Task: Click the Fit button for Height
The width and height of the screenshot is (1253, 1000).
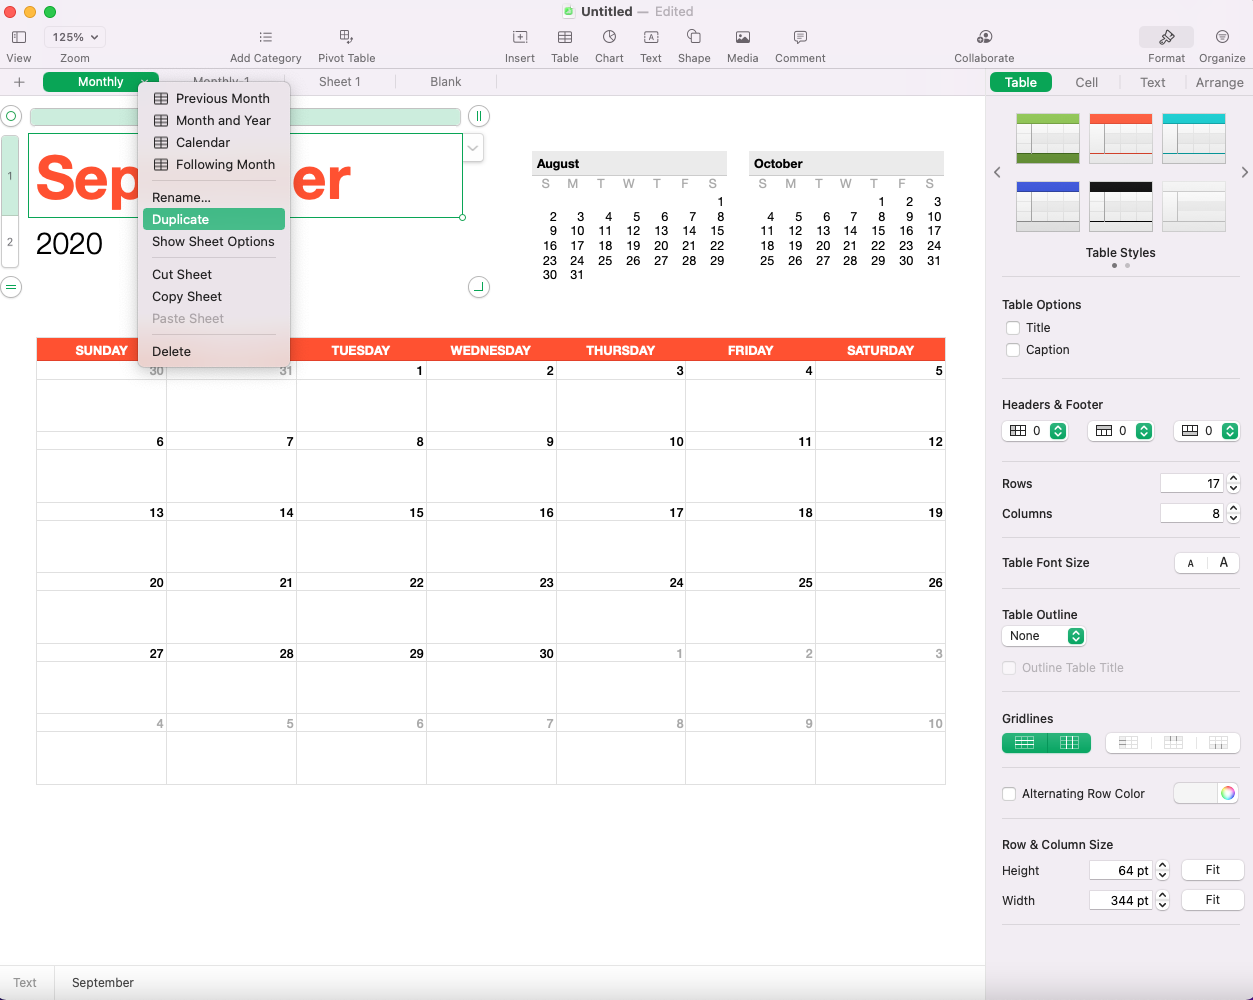Action: (1212, 870)
